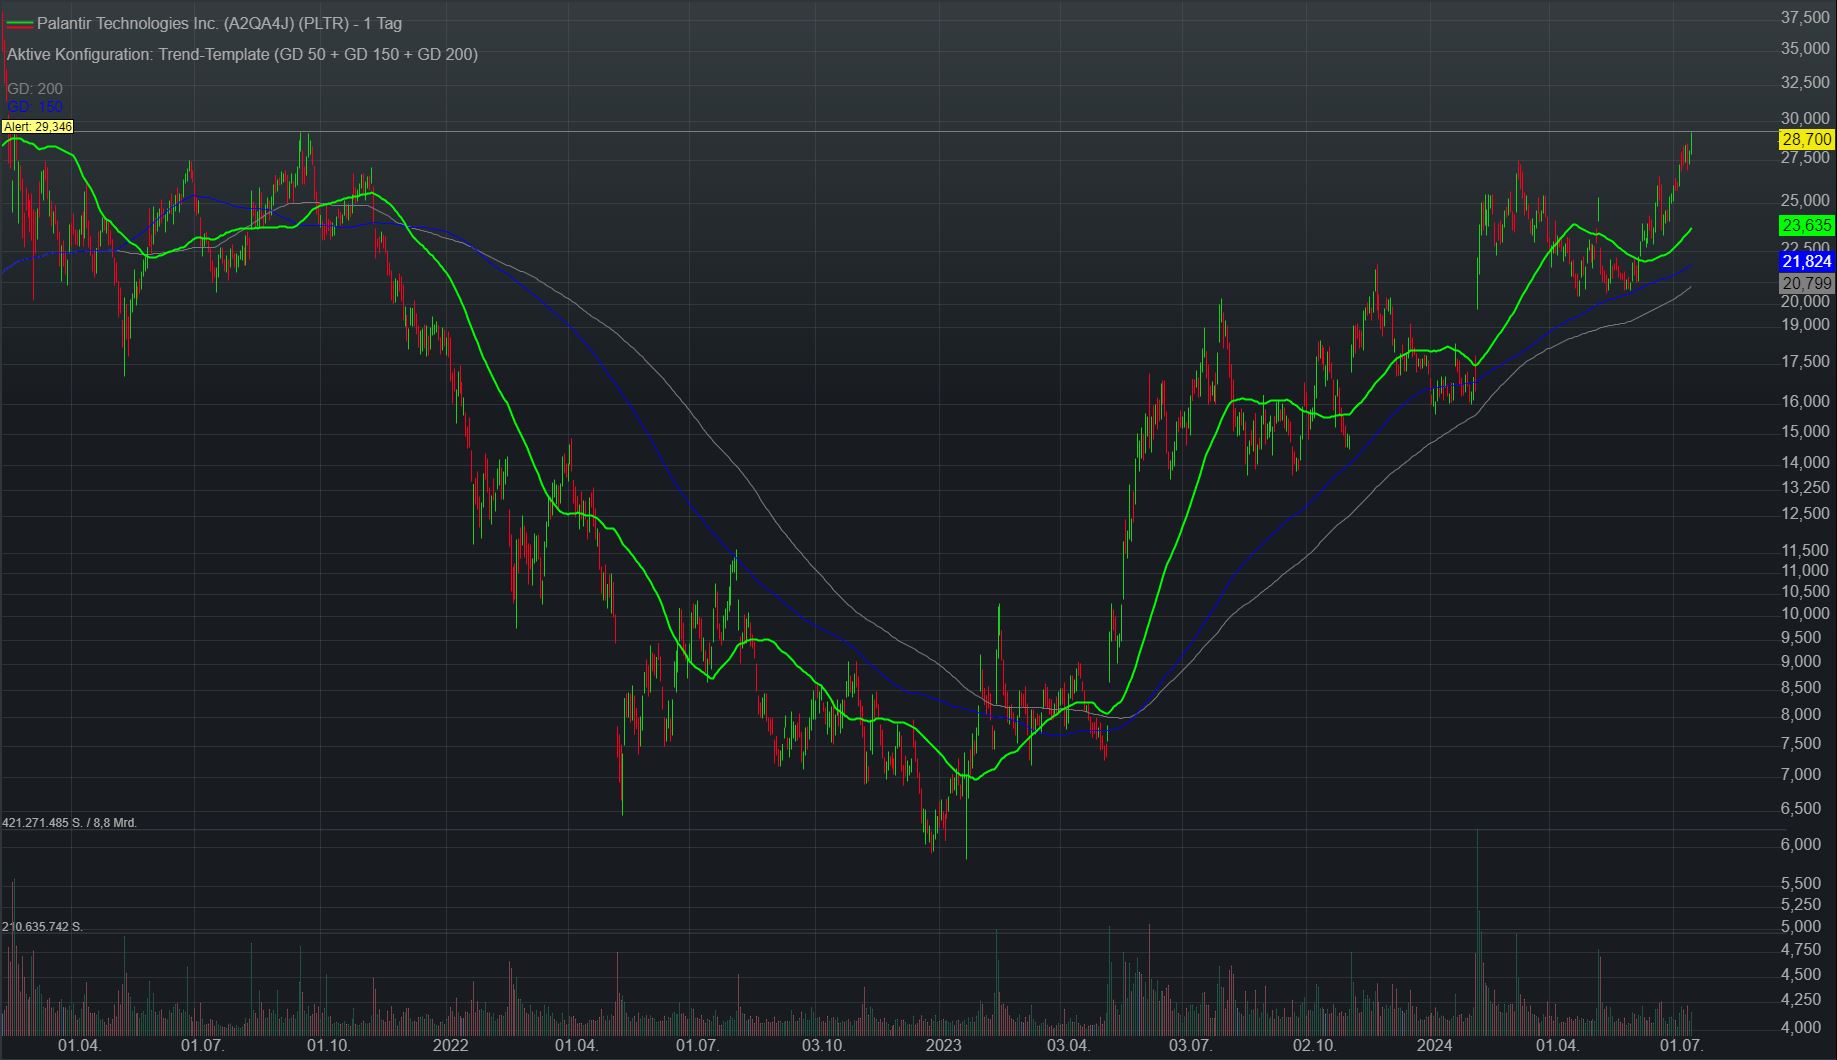Click the red-green line icon beside the chart title
The width and height of the screenshot is (1837, 1060).
(x=19, y=23)
